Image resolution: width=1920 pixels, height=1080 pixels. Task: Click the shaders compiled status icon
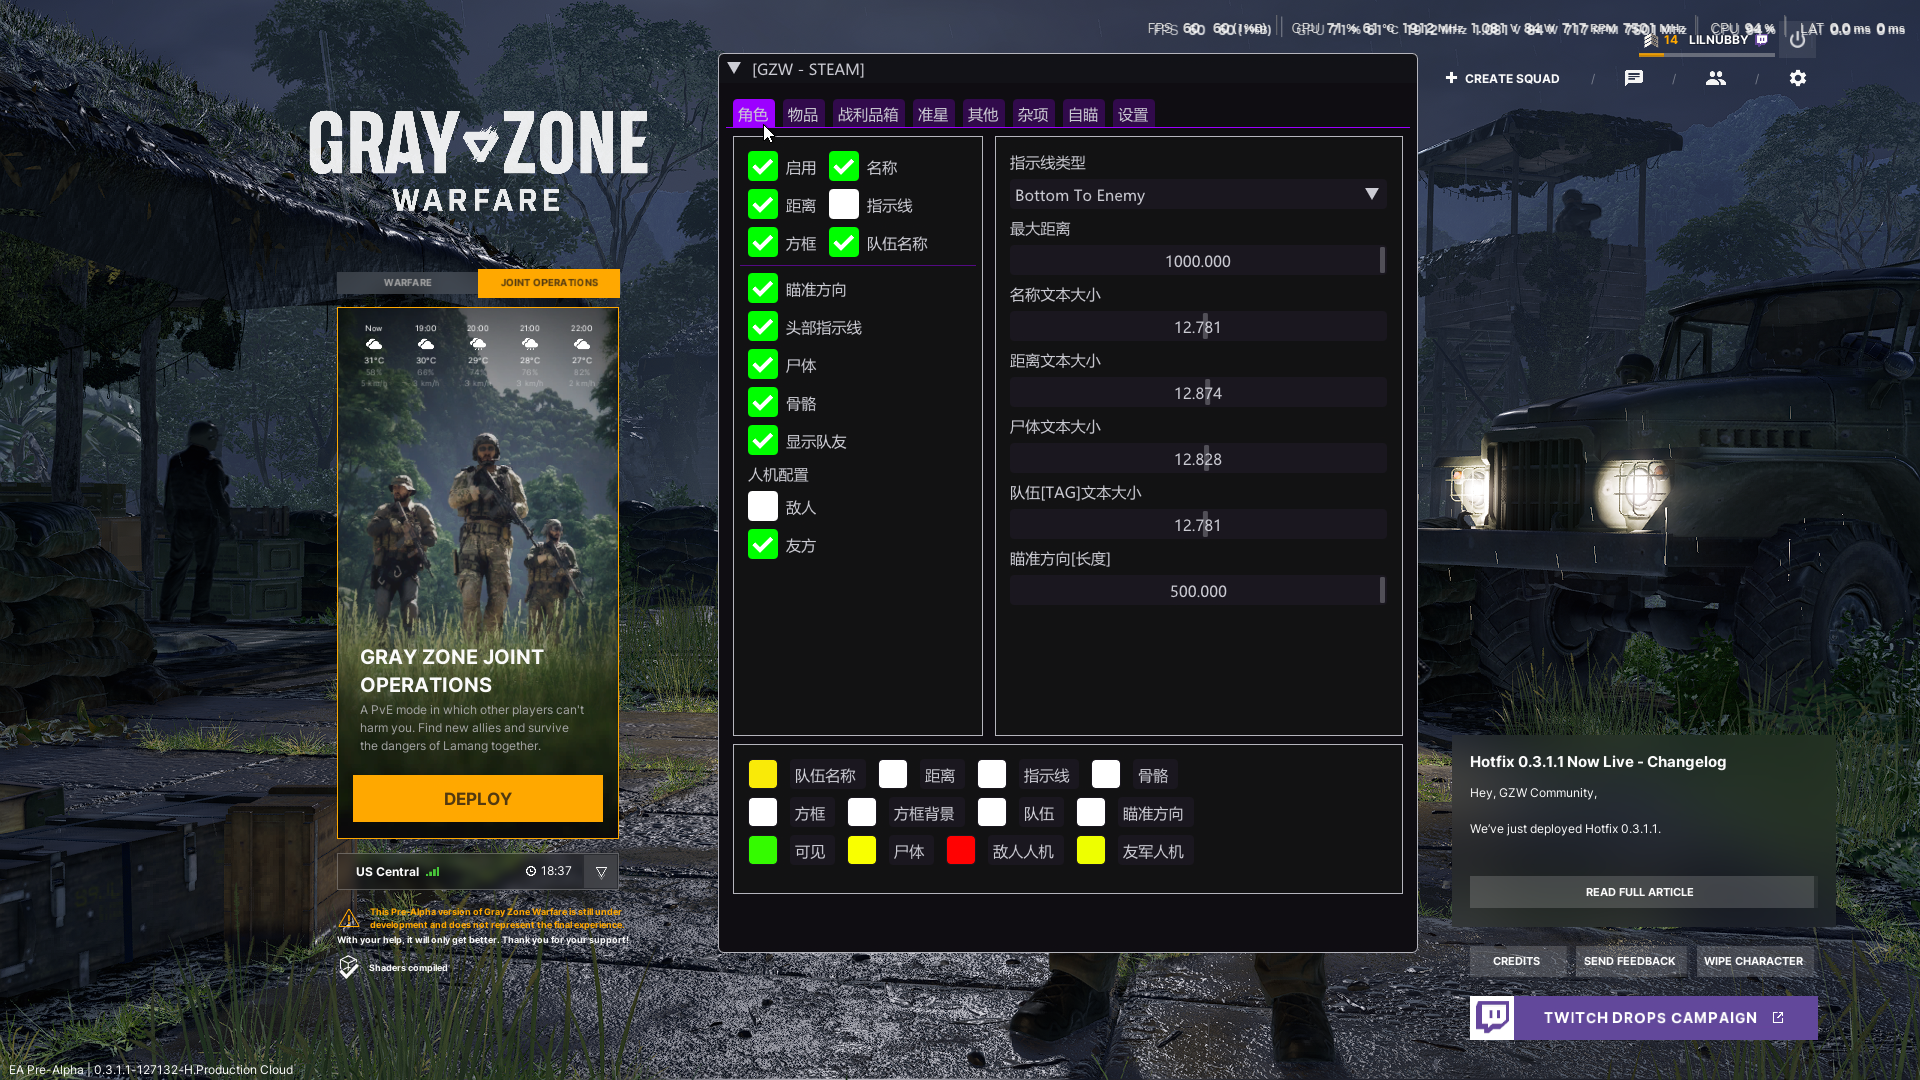pos(348,967)
